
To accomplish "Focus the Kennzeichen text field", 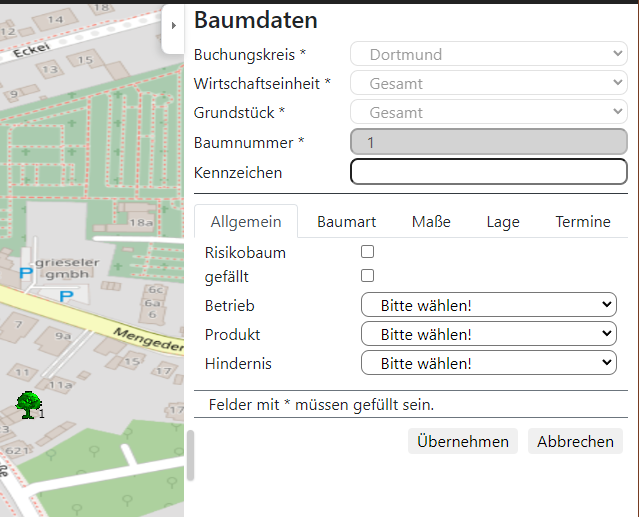I will [488, 172].
